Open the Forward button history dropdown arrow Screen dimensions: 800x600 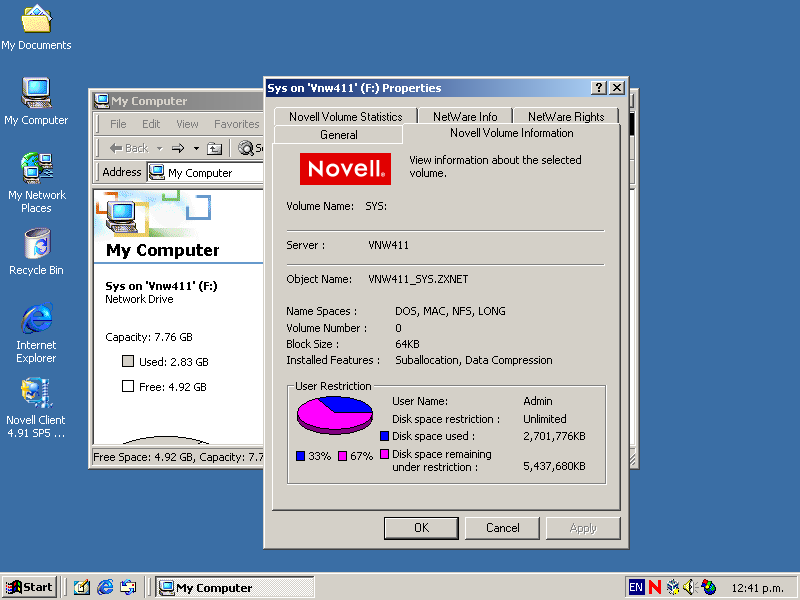tap(196, 148)
